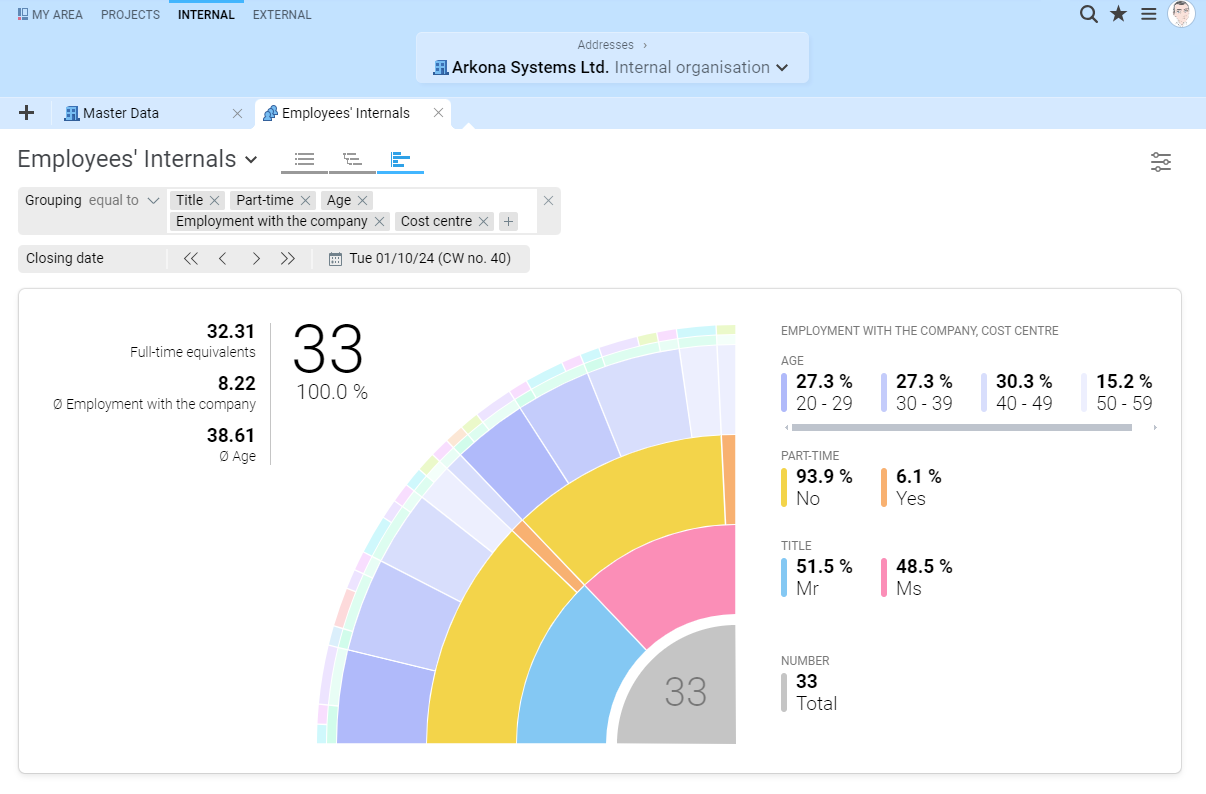The image size is (1206, 794).
Task: Expand Arkona Systems Ltd. organisation dropdown
Action: click(782, 68)
